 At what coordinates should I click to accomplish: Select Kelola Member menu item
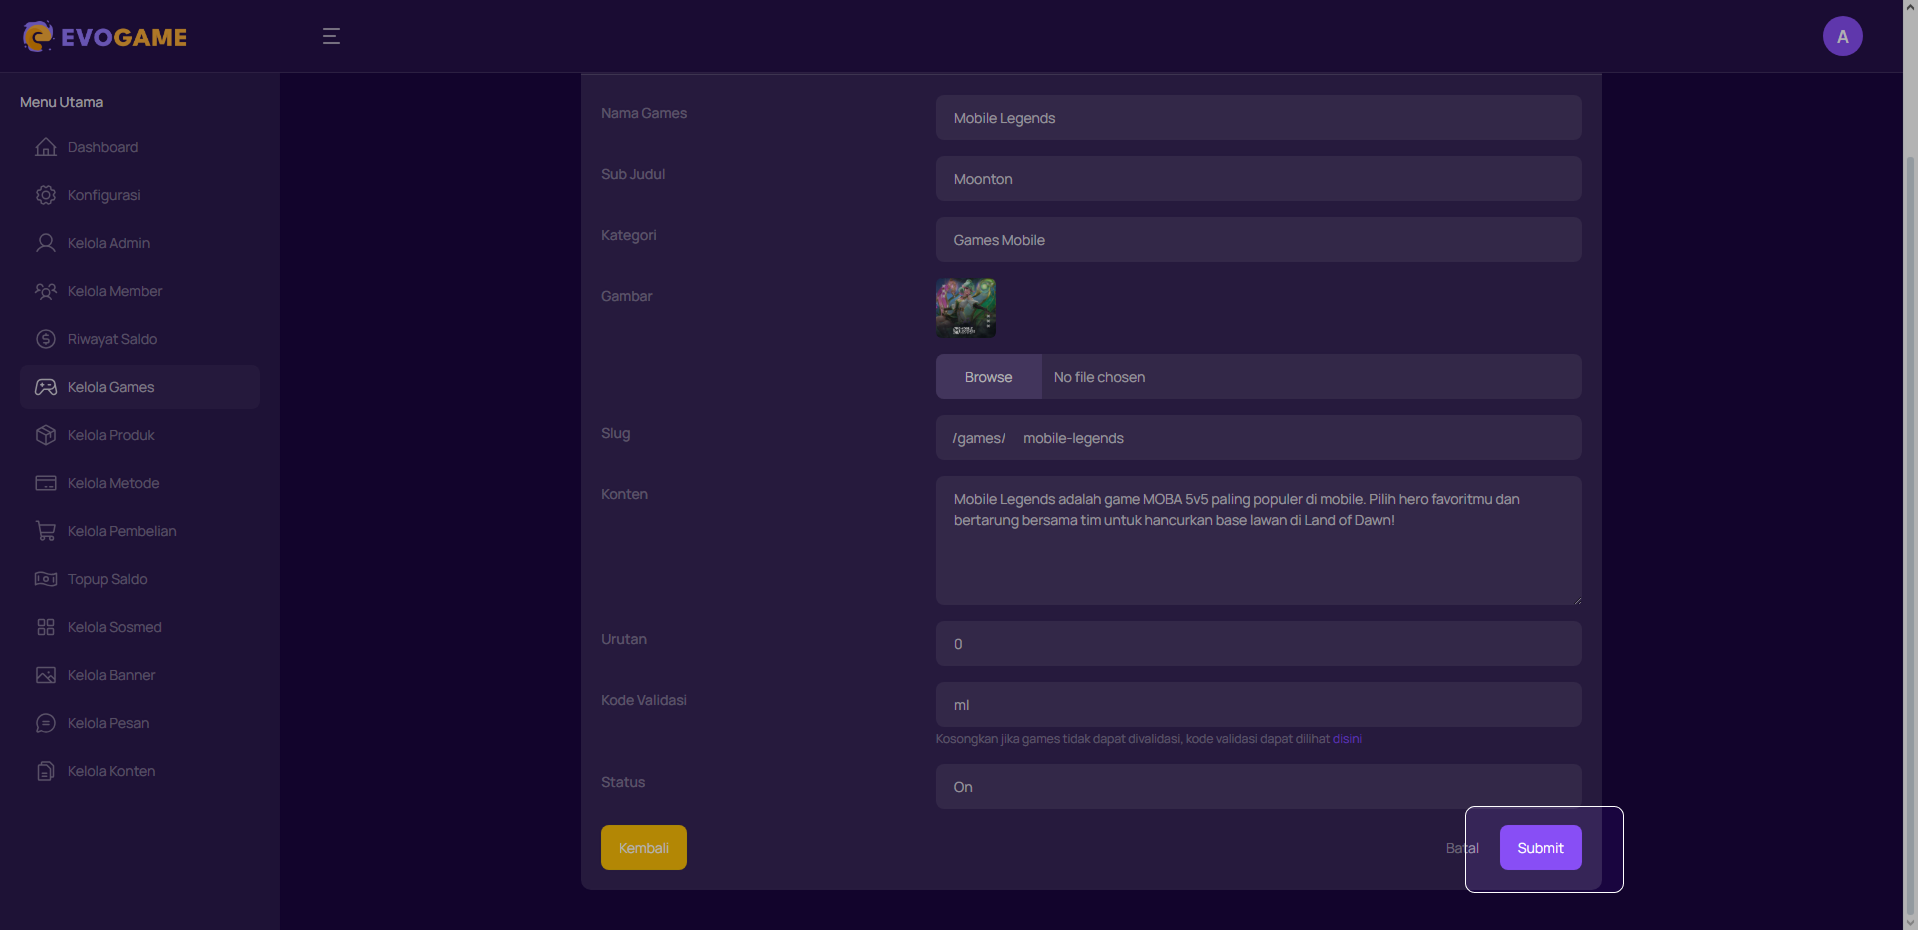(140, 291)
